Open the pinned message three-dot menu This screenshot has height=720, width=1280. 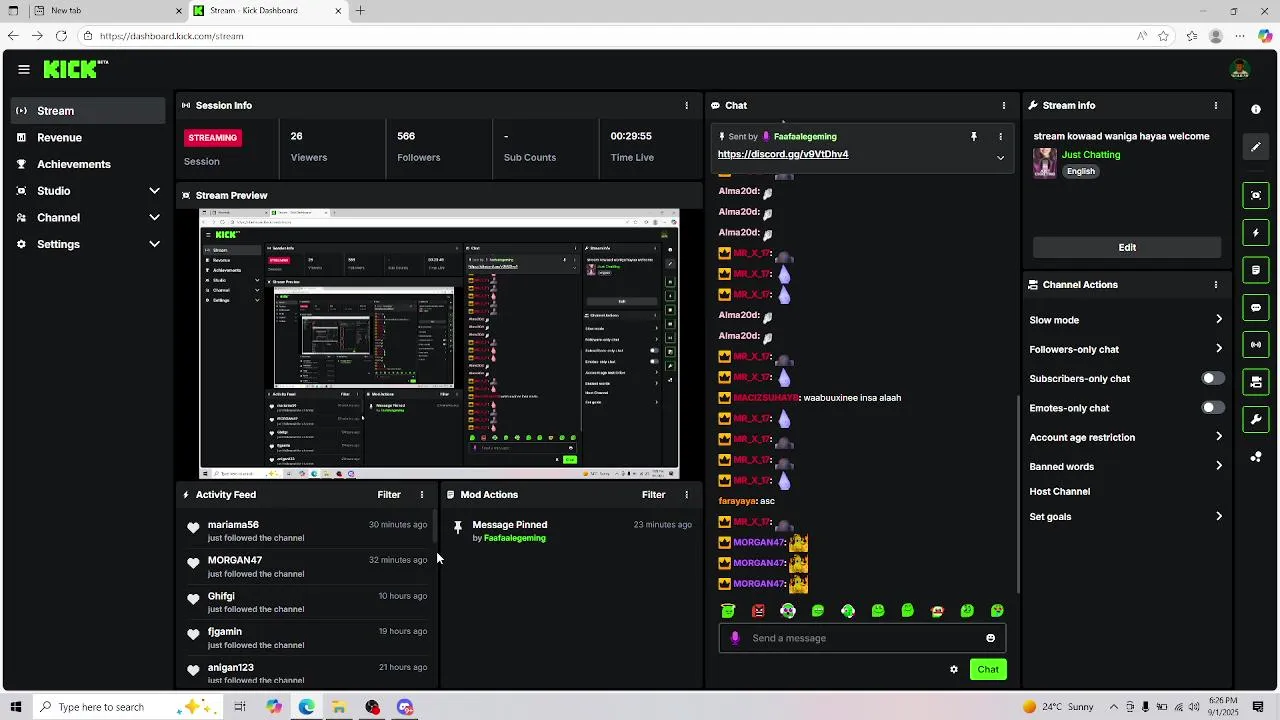click(1000, 136)
